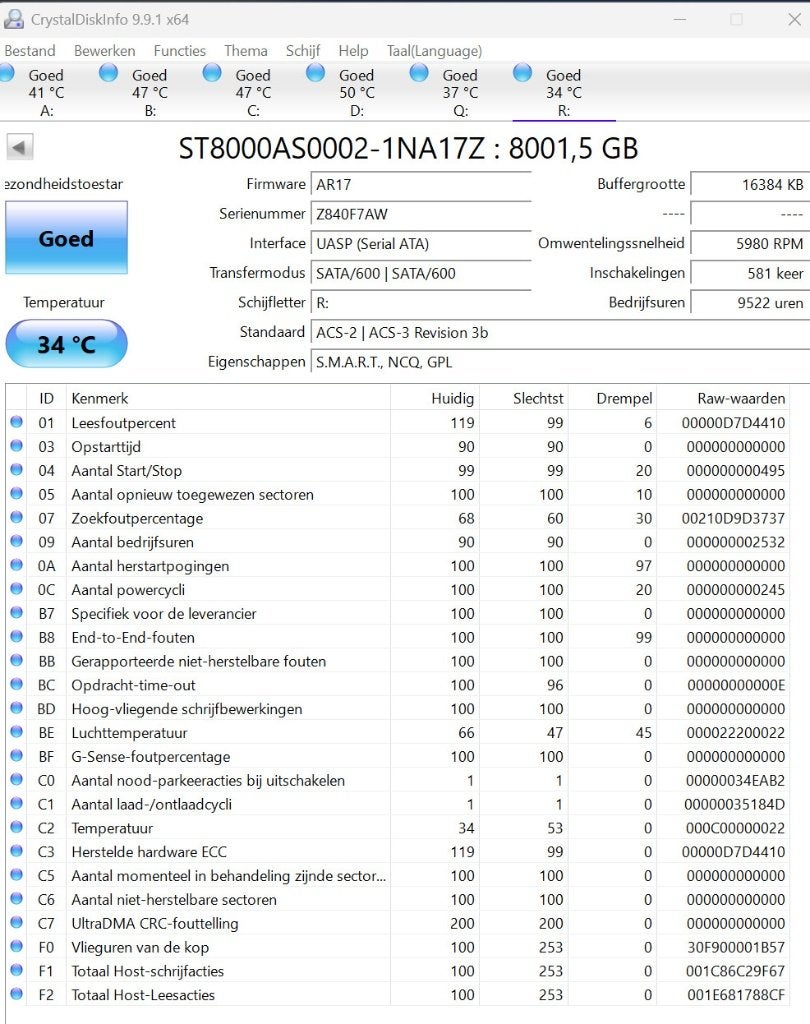Click the Interface field UASP (Serial ATA)
Screen dimensions: 810x1024
pyautogui.click(x=421, y=244)
